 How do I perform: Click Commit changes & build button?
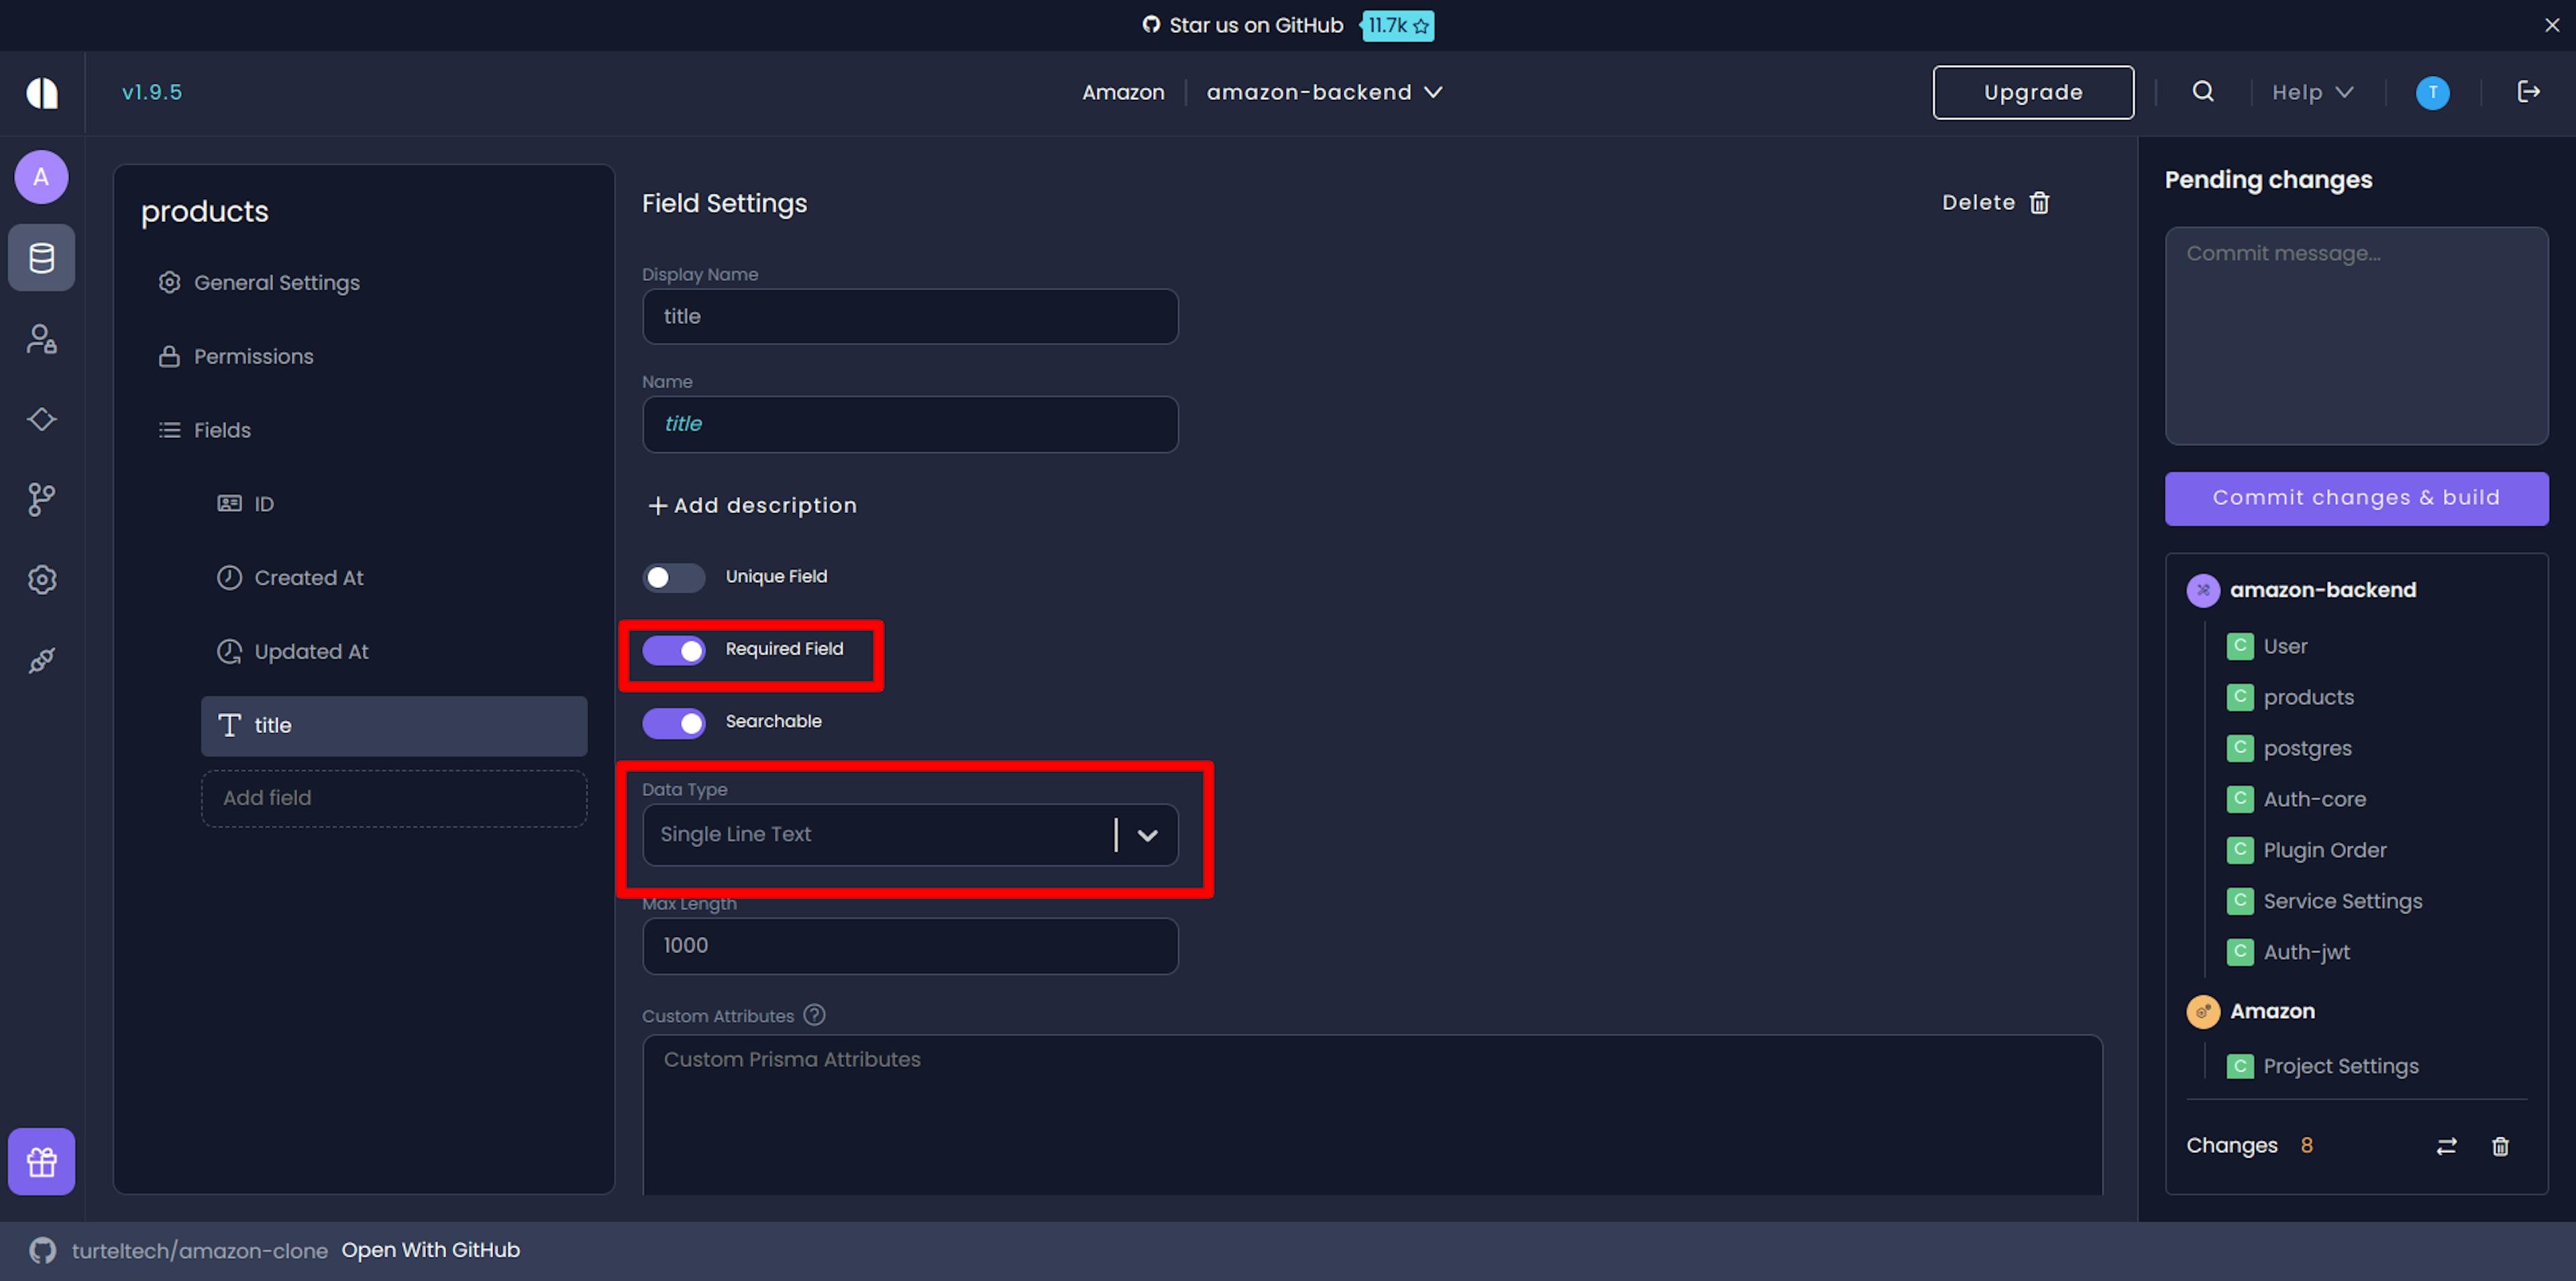pos(2355,498)
